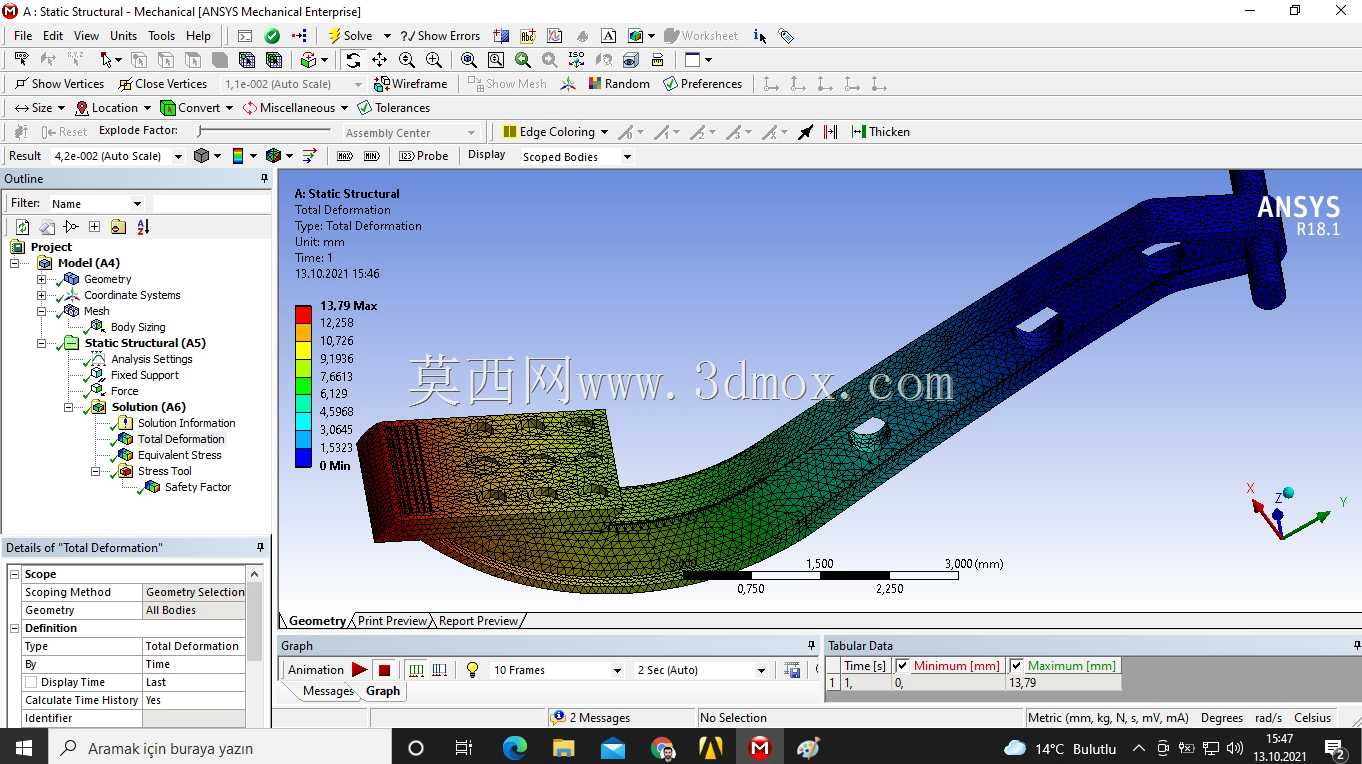1362x764 pixels.
Task: Click the rotate view tool
Action: pyautogui.click(x=353, y=60)
